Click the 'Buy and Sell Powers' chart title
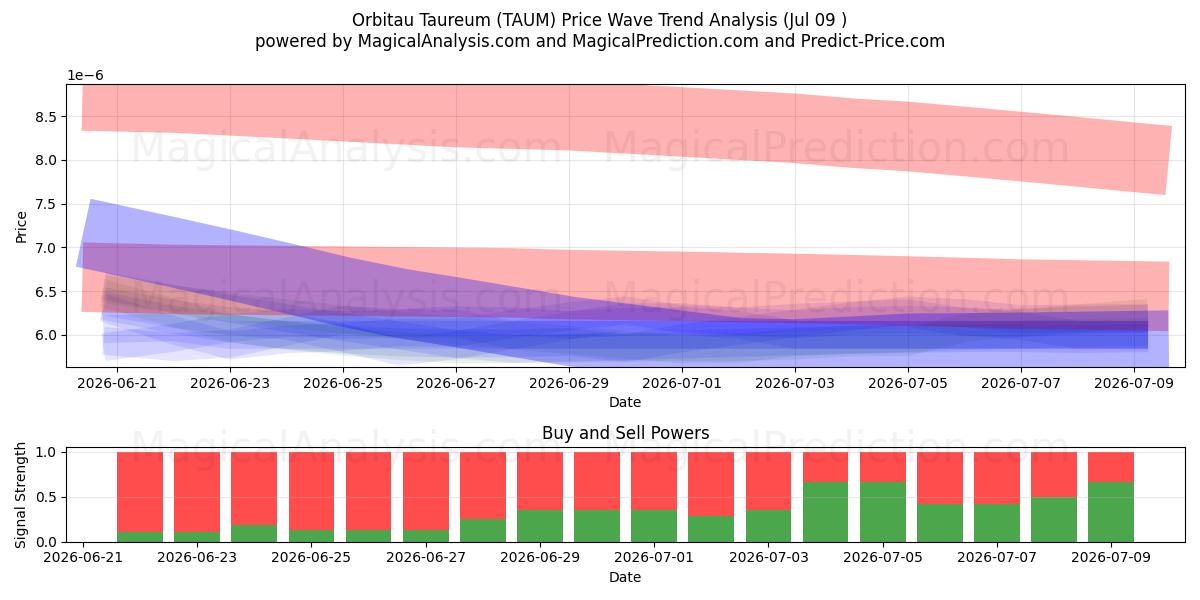The image size is (1200, 600). coord(625,433)
